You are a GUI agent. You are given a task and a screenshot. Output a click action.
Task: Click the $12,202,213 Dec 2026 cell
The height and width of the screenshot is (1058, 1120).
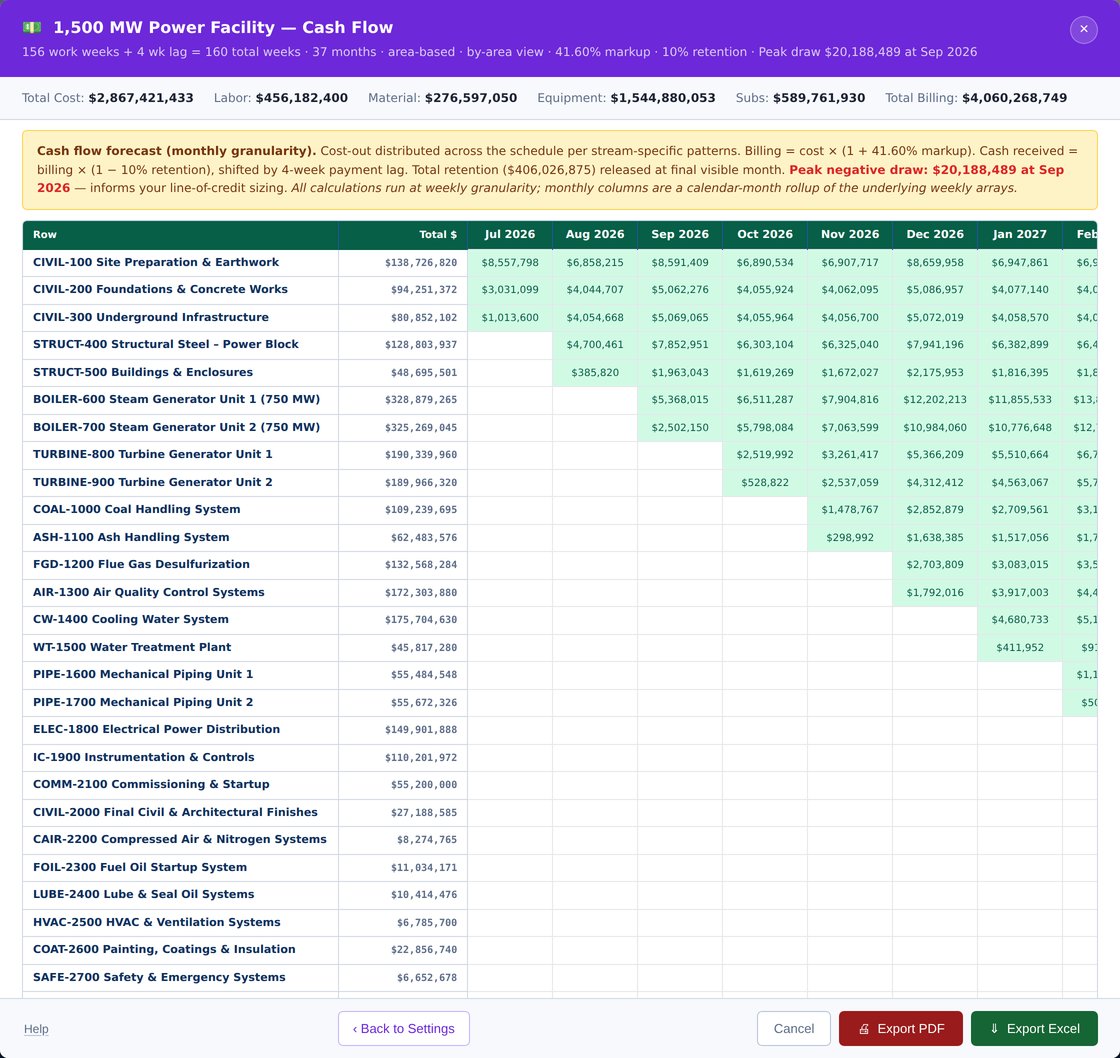[x=934, y=399]
